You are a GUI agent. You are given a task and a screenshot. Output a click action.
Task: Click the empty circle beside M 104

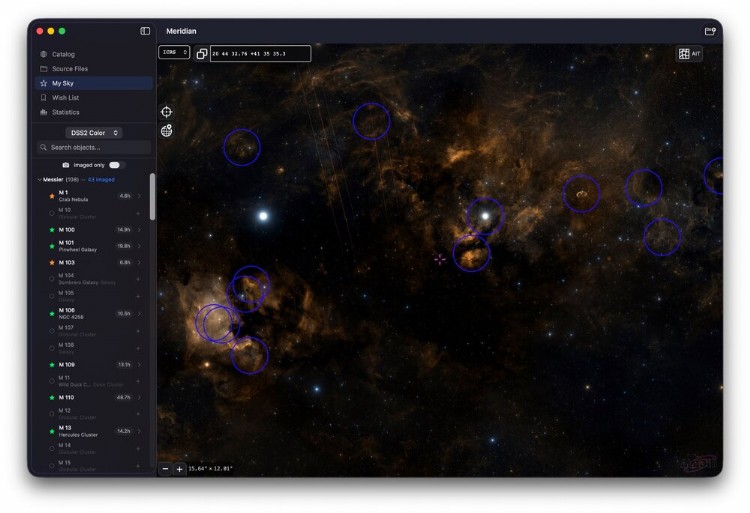52,279
